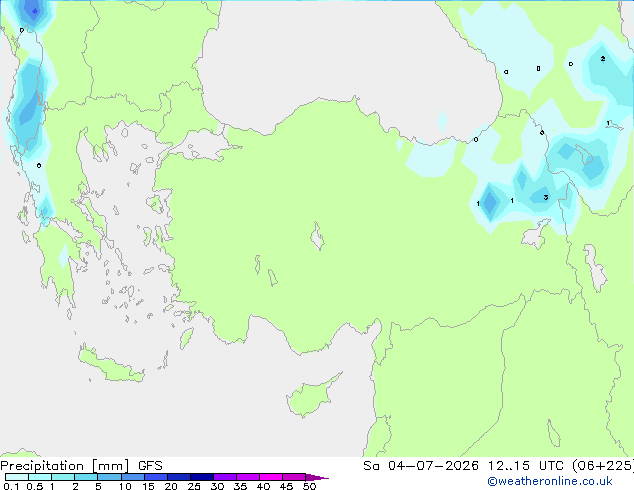Open the weatheronline.co.uk copyright link

(x=550, y=481)
